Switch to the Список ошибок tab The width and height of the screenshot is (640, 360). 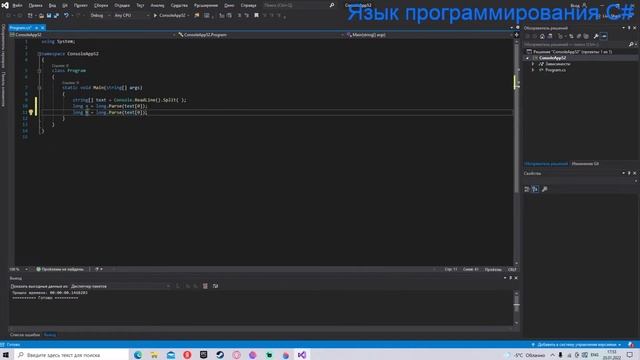(x=25, y=335)
